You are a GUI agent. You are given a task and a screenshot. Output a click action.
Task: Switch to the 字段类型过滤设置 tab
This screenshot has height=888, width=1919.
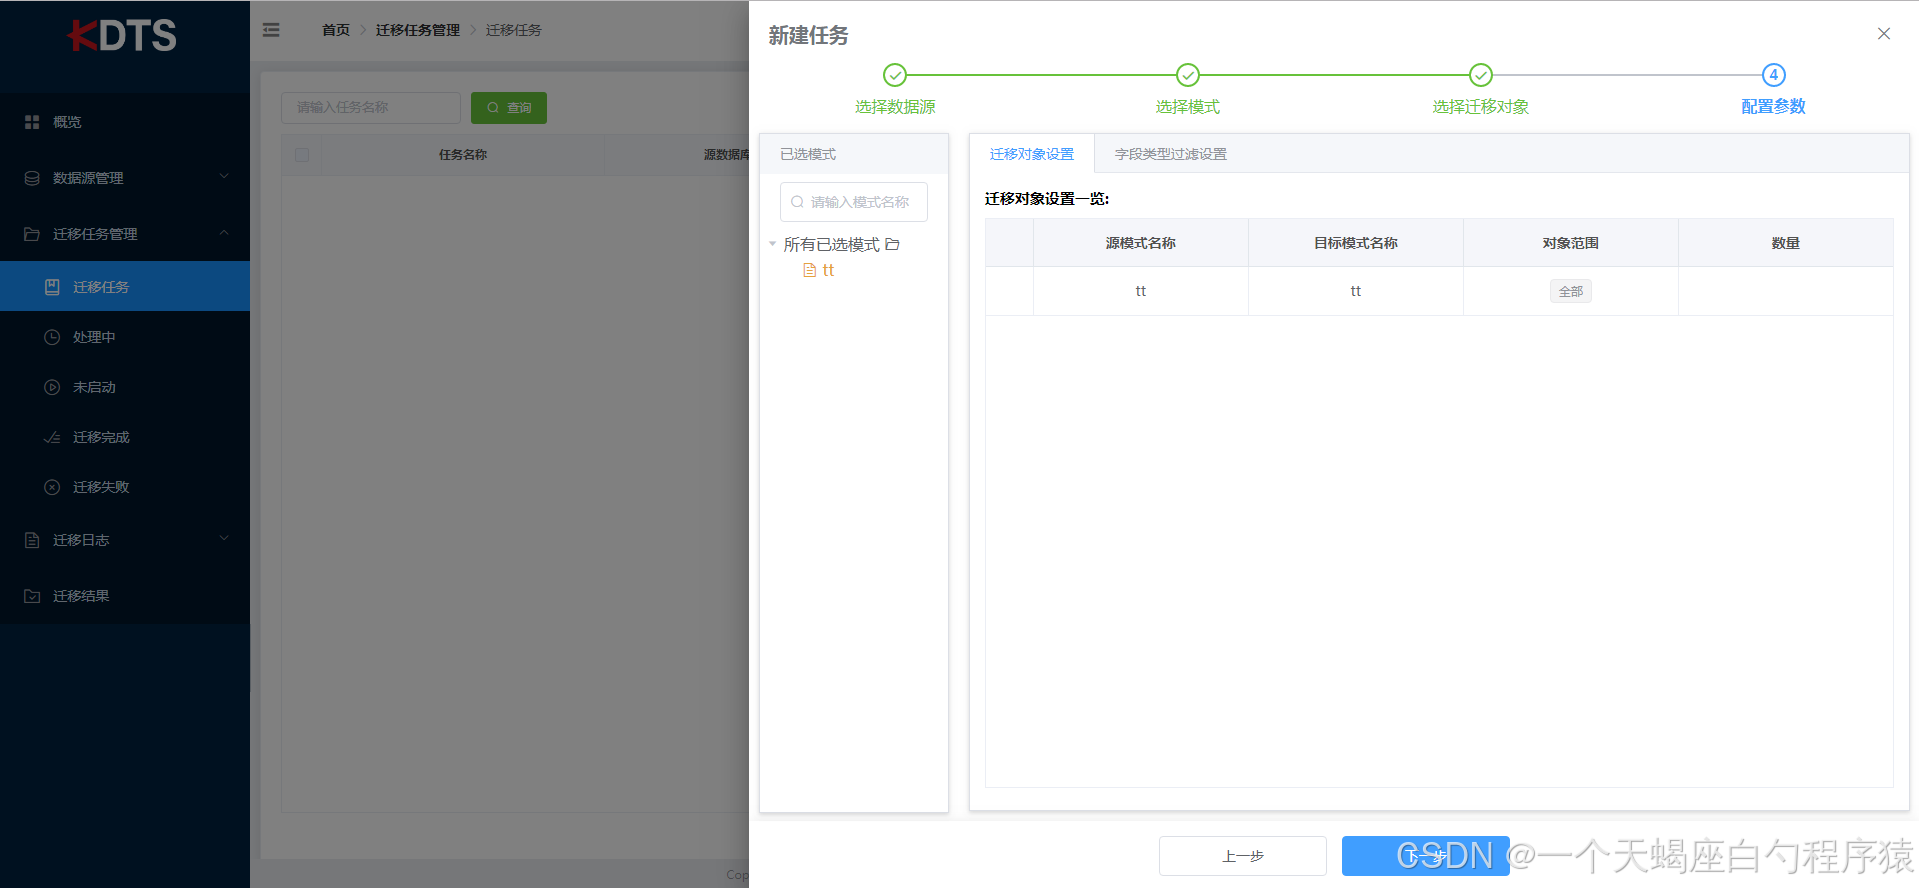tap(1171, 154)
